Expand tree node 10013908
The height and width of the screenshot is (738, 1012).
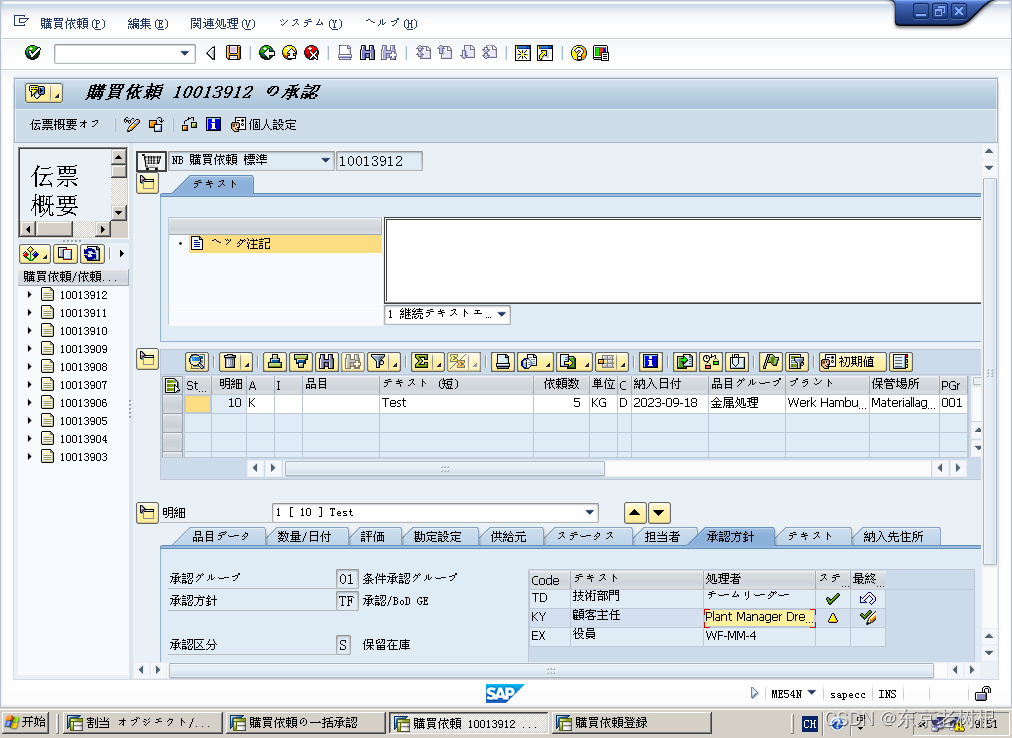point(29,367)
